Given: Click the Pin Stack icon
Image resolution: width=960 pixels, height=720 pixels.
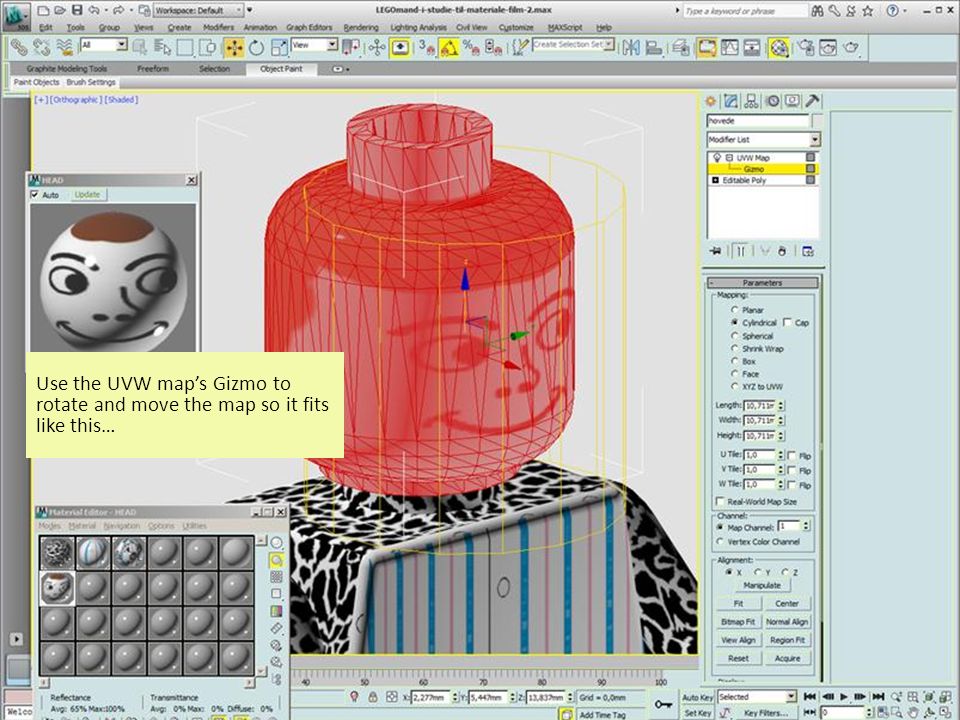Looking at the screenshot, I should point(715,251).
